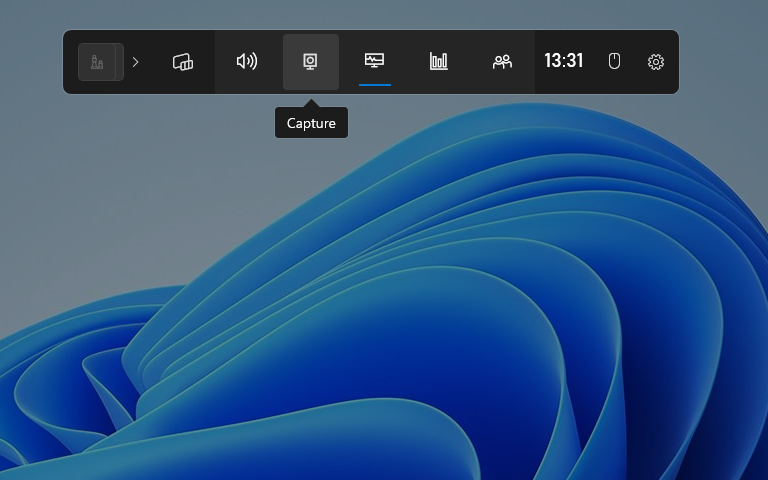Open the Xbox Social people icon

point(502,62)
